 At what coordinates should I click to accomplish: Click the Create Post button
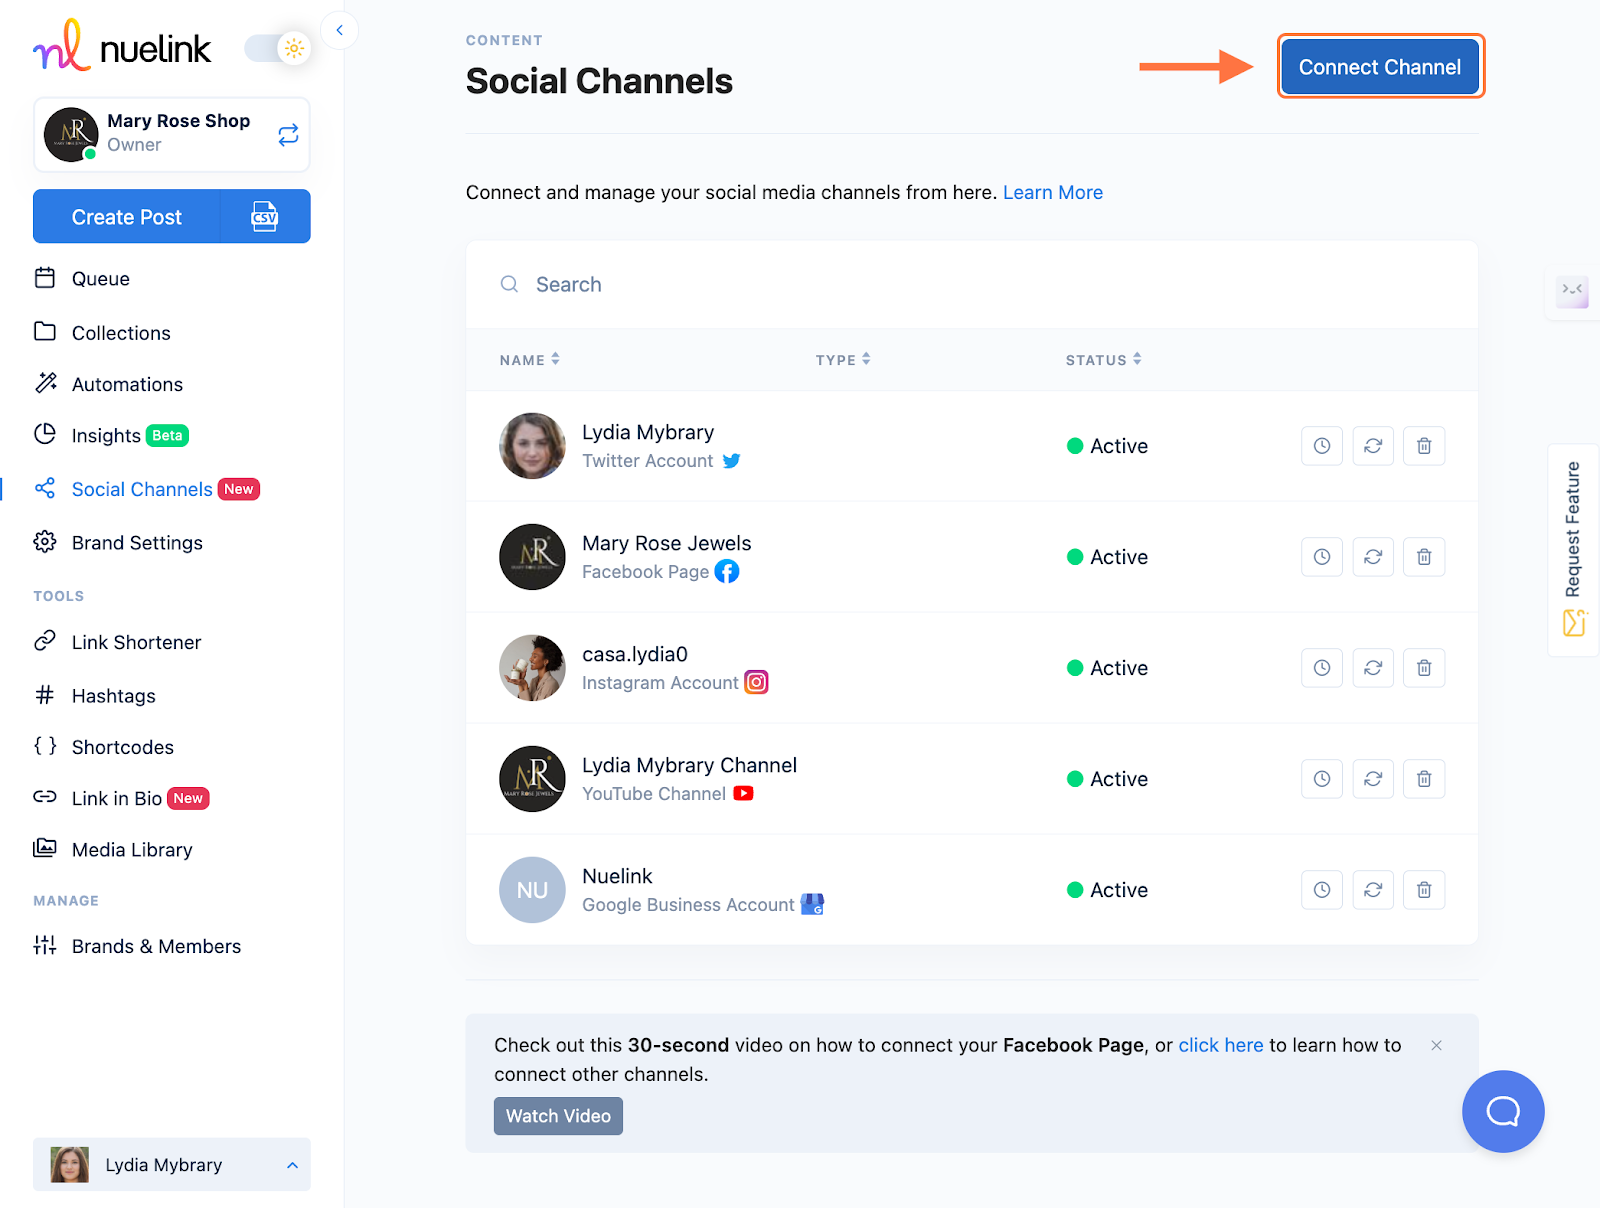click(127, 217)
